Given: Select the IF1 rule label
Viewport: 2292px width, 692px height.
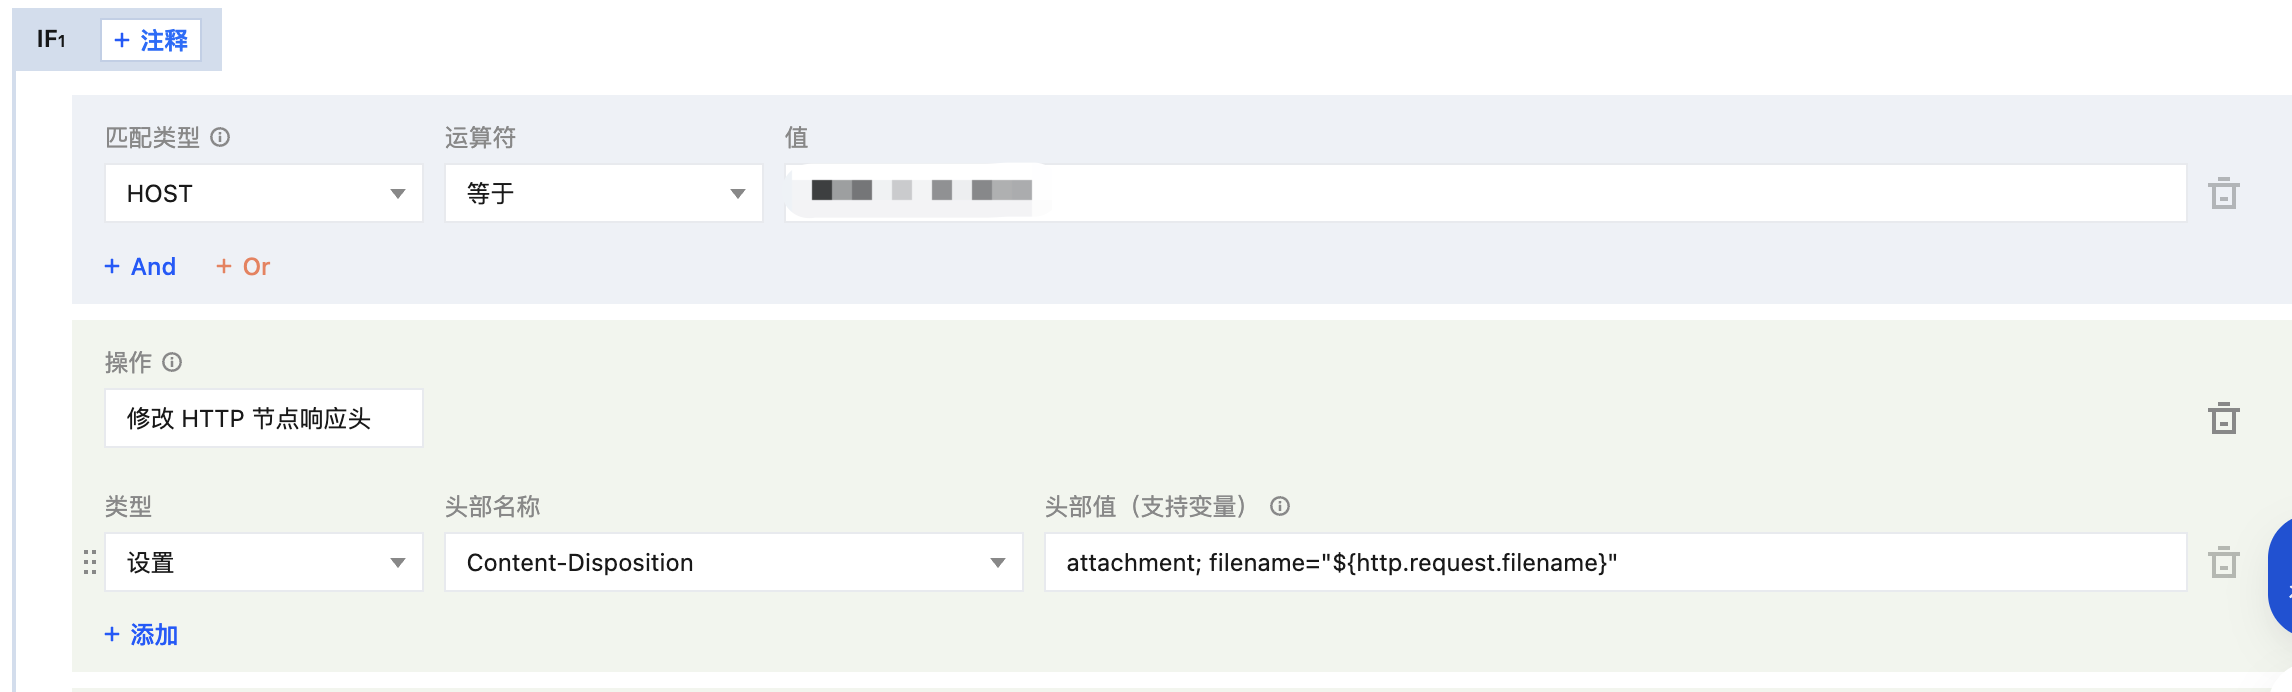Looking at the screenshot, I should 51,40.
